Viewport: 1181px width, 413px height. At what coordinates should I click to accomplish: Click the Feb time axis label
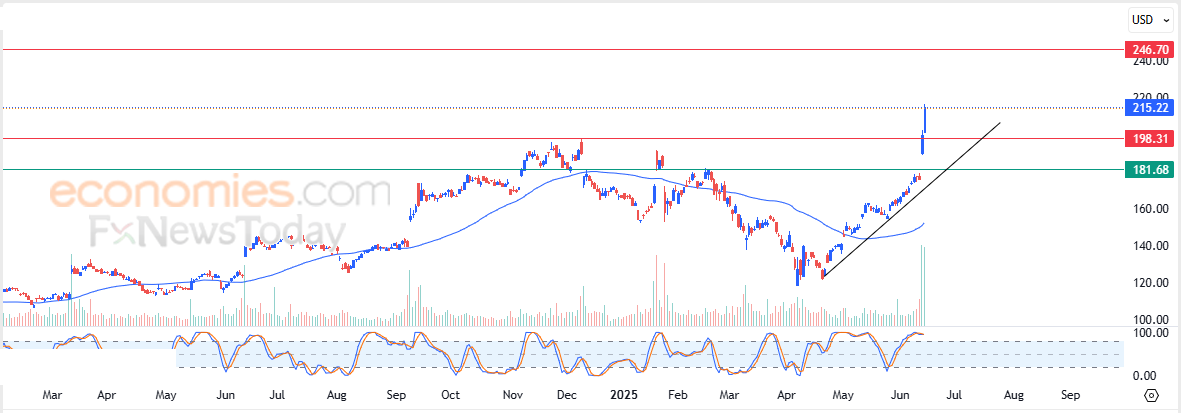[679, 395]
